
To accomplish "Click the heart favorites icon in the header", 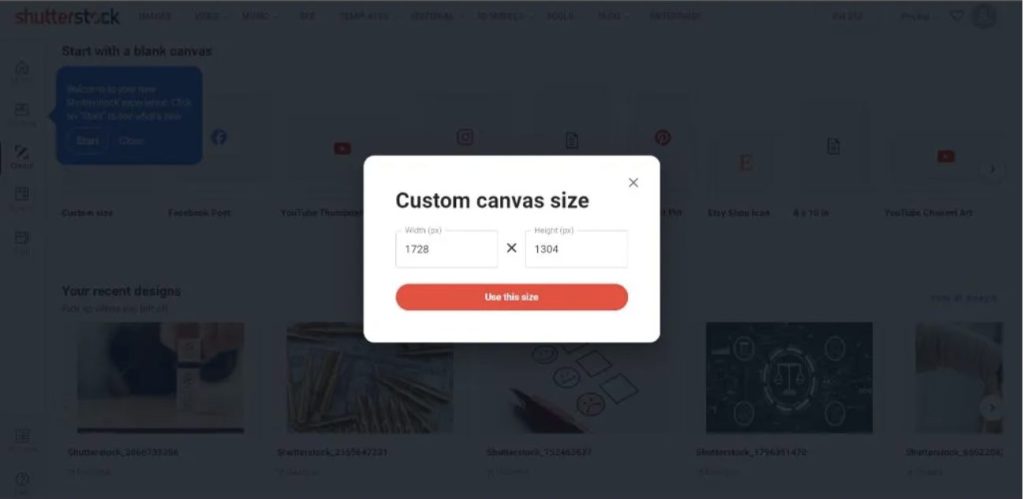I will pyautogui.click(x=956, y=16).
